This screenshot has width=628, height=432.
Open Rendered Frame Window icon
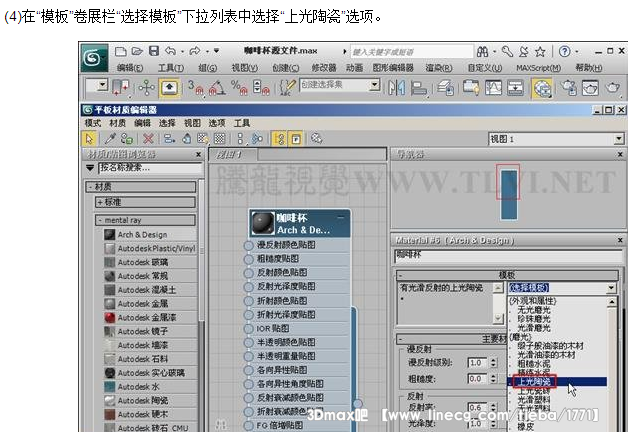tap(590, 88)
